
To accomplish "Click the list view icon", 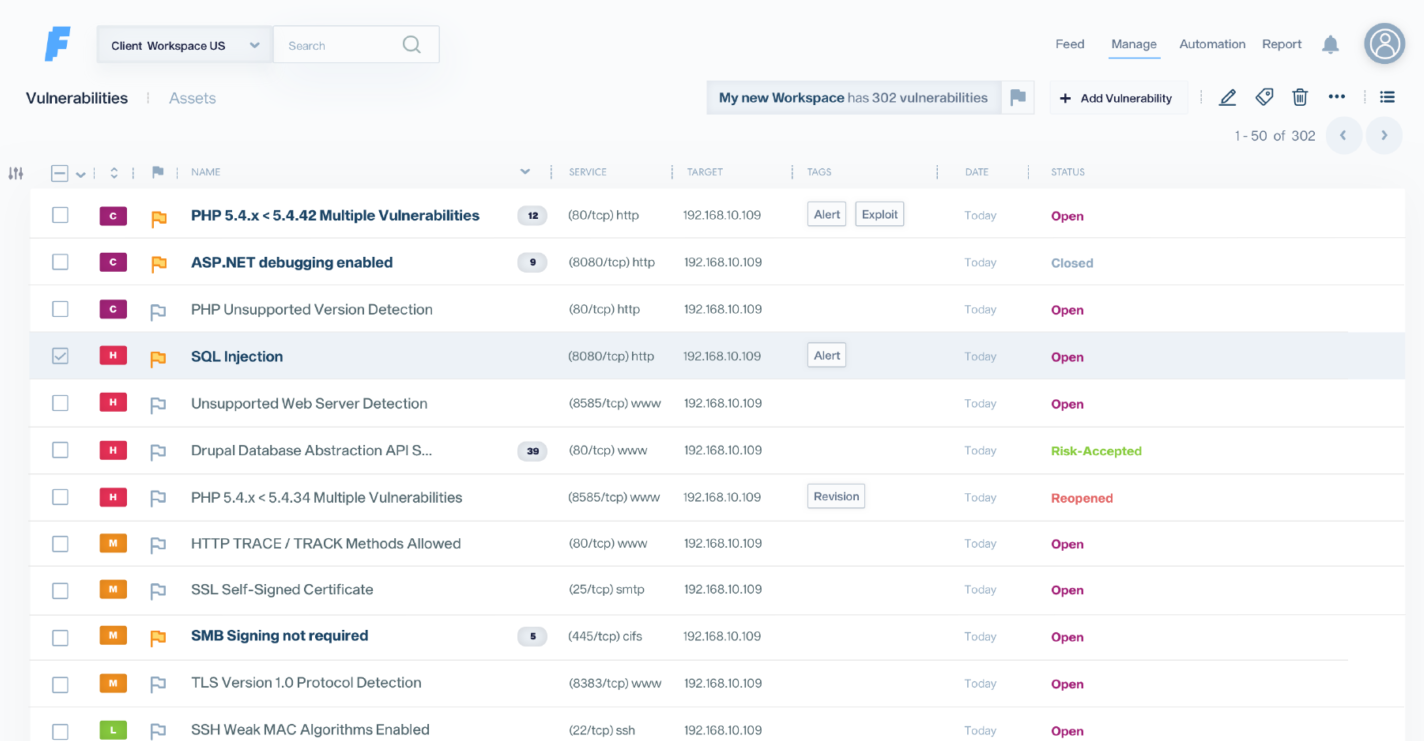I will pyautogui.click(x=1387, y=97).
